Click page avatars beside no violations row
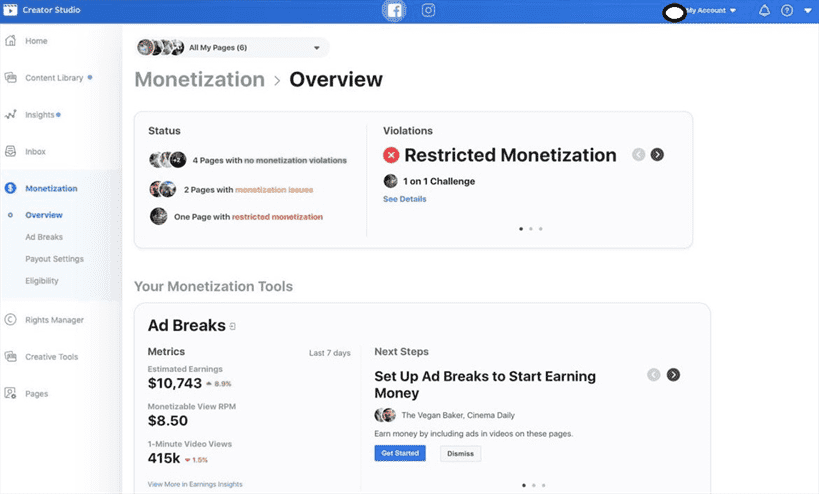 point(168,160)
